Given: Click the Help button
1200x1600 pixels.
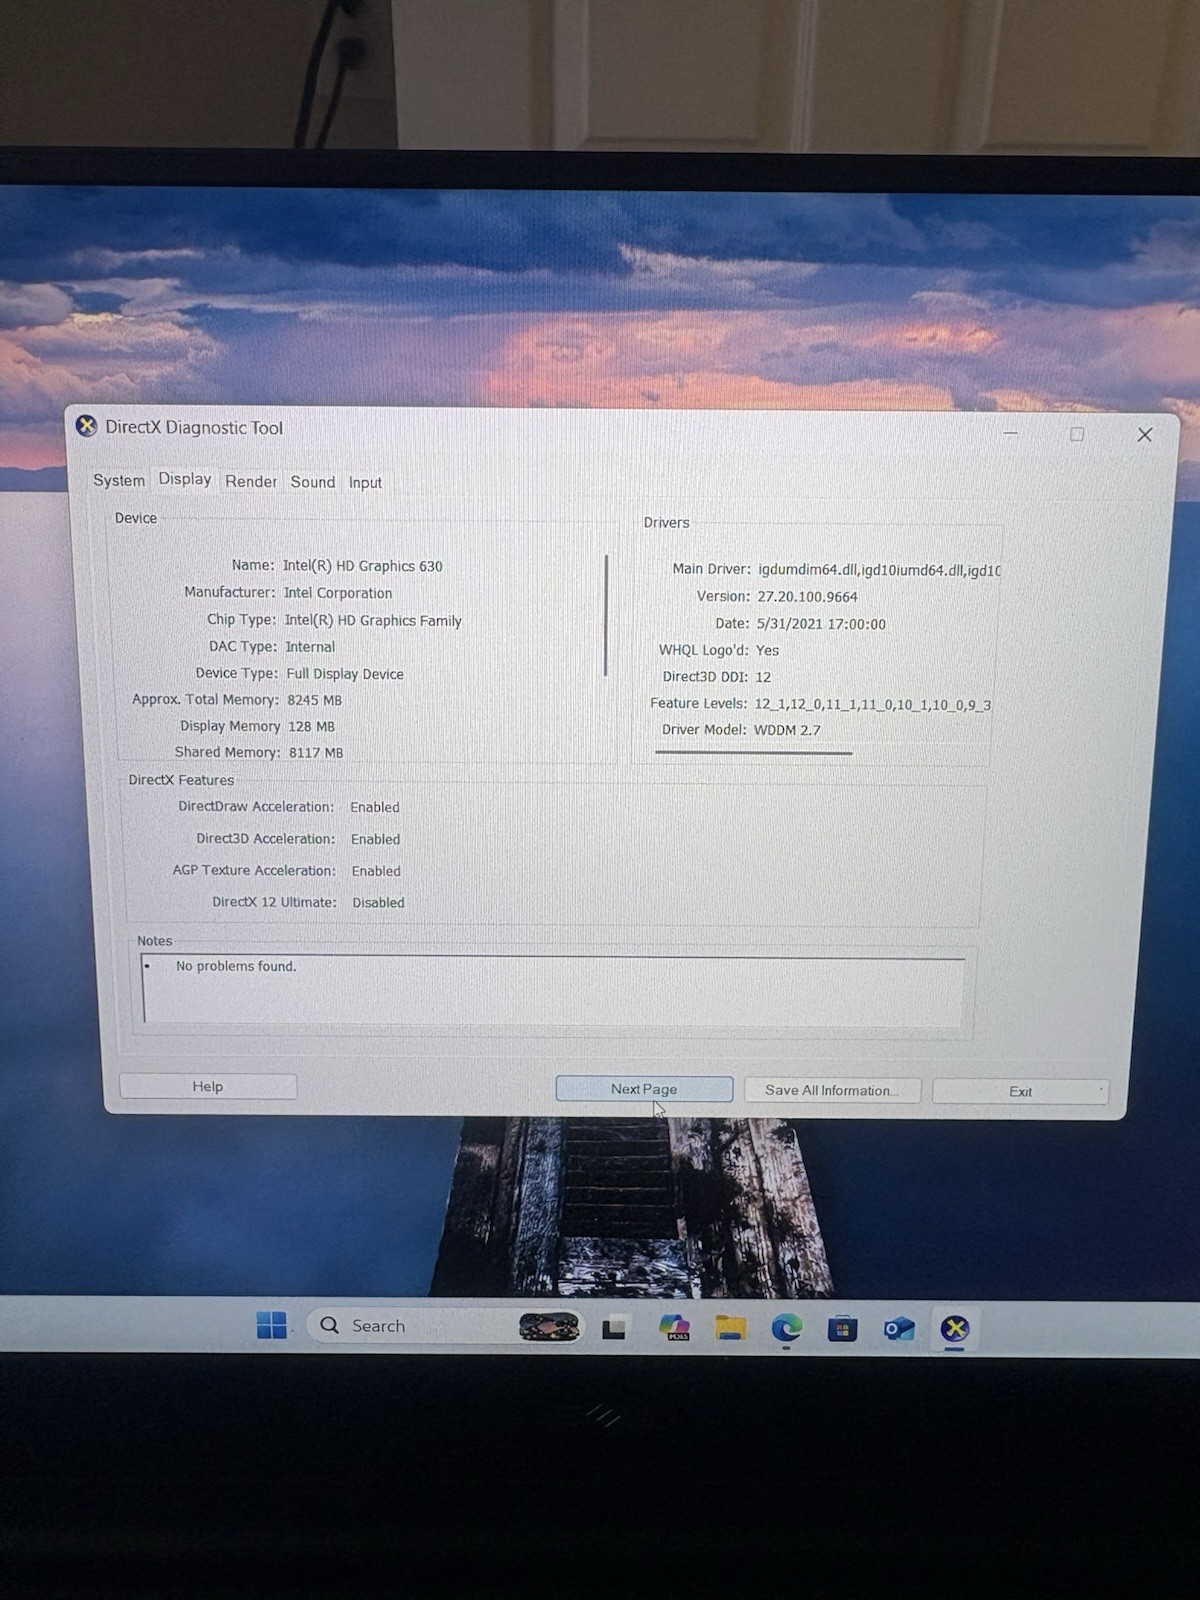Looking at the screenshot, I should tap(208, 1086).
